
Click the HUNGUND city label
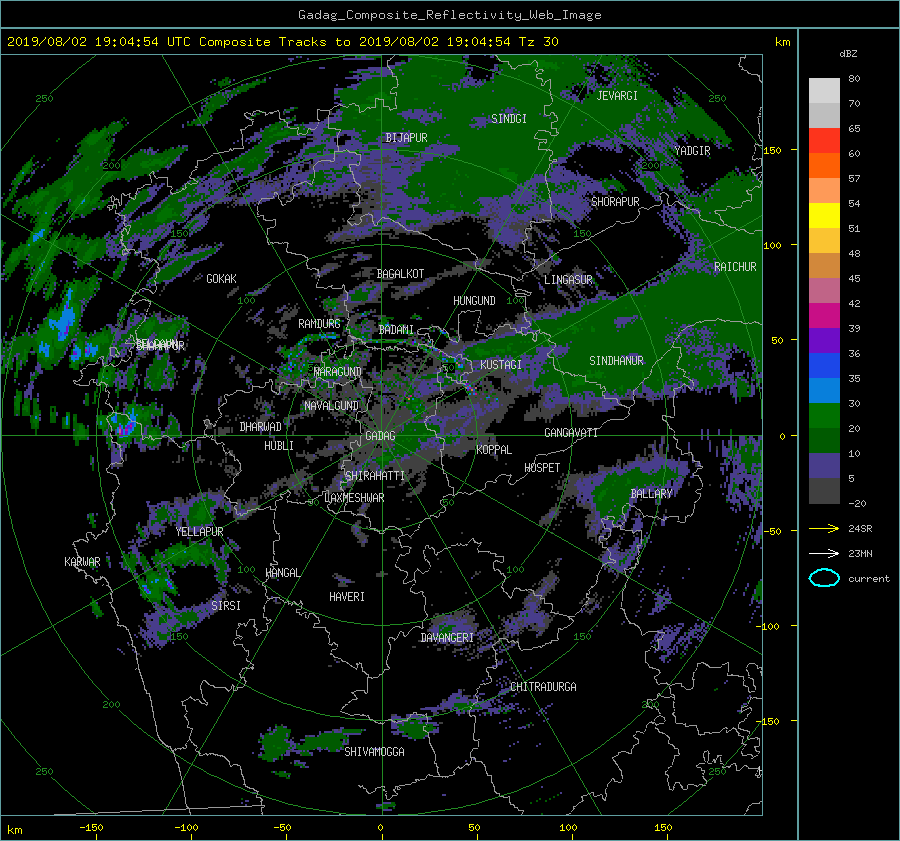(474, 301)
